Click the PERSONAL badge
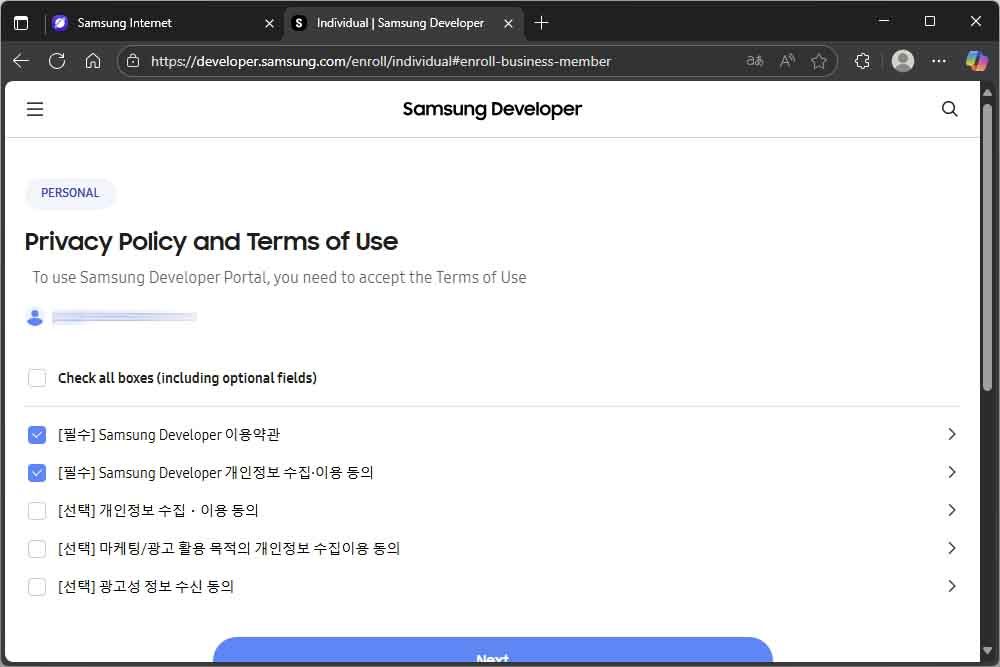The image size is (1000, 667). point(70,193)
